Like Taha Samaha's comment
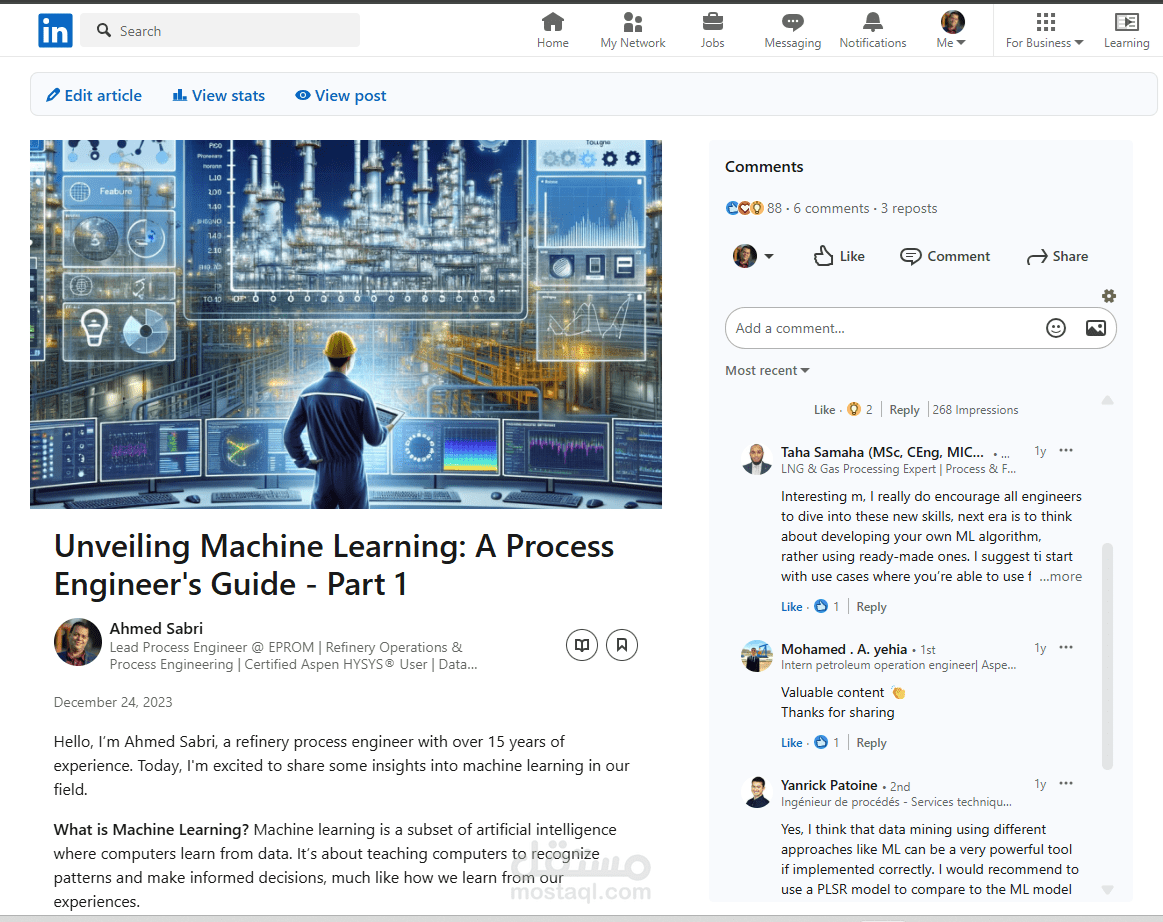 tap(791, 607)
